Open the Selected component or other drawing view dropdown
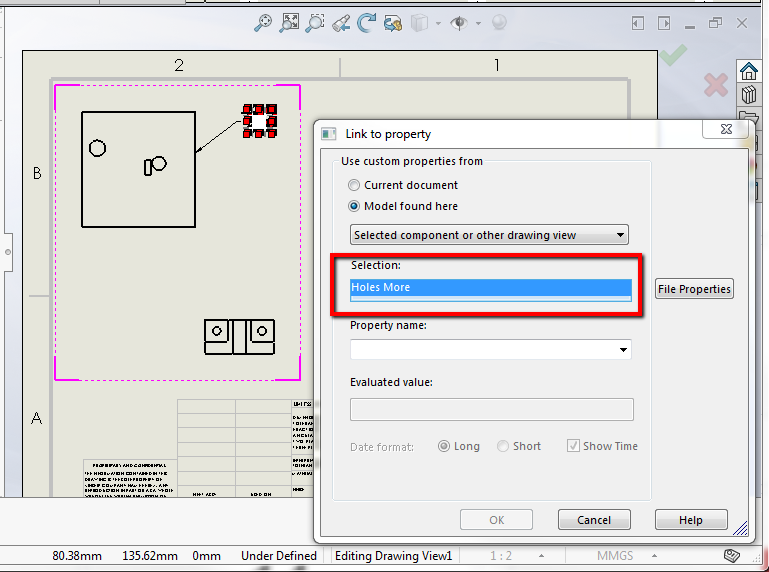769x572 pixels. point(489,235)
